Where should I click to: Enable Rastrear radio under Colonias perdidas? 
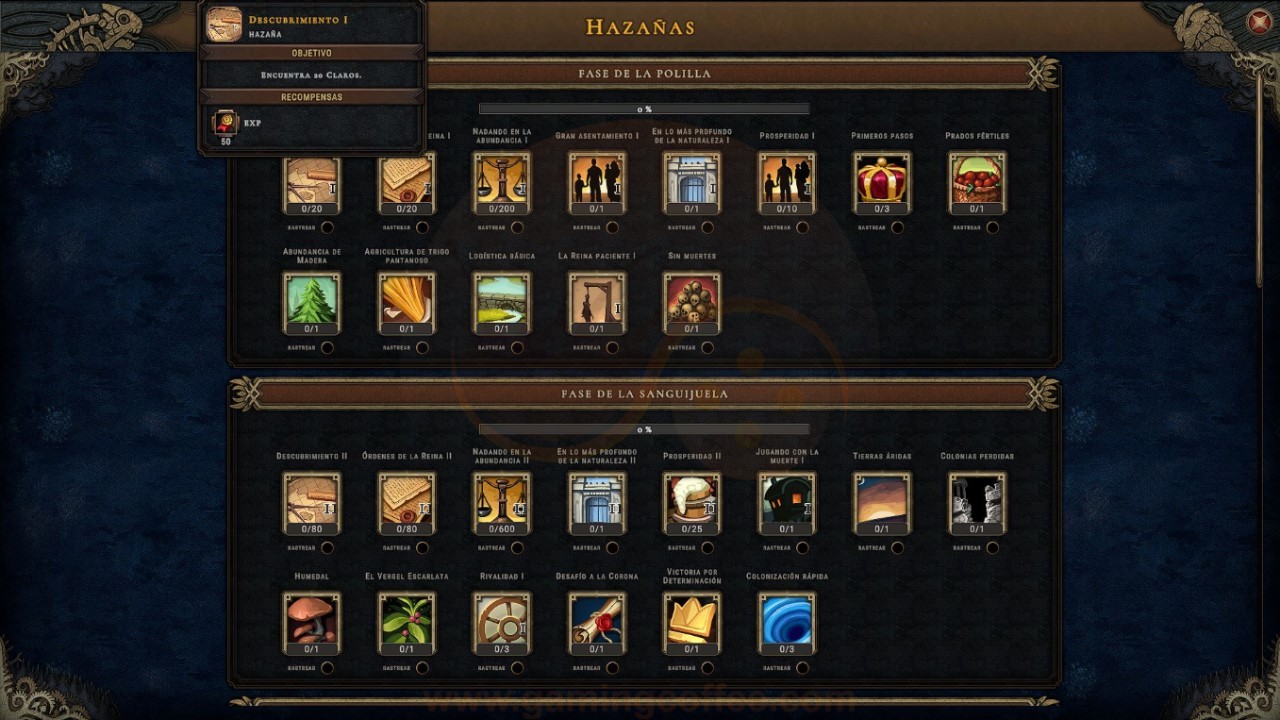(992, 548)
